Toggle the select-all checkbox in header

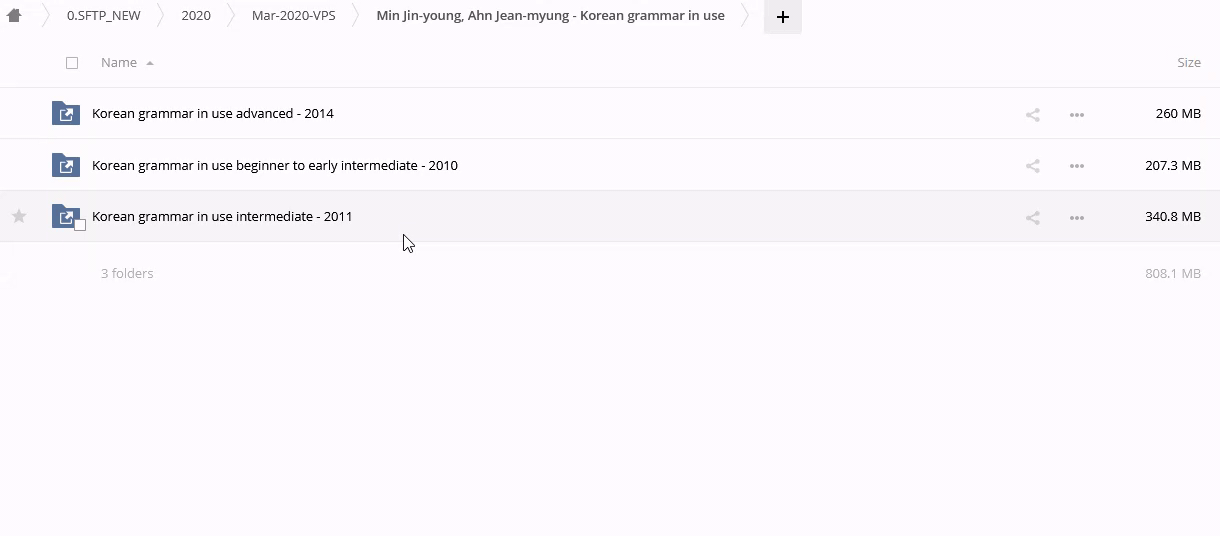click(72, 63)
